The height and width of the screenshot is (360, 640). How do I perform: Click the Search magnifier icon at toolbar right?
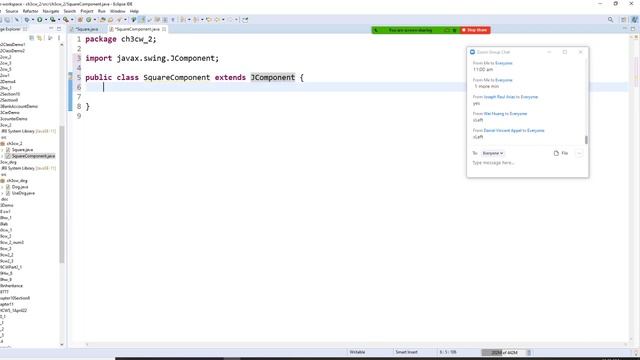pos(611,20)
